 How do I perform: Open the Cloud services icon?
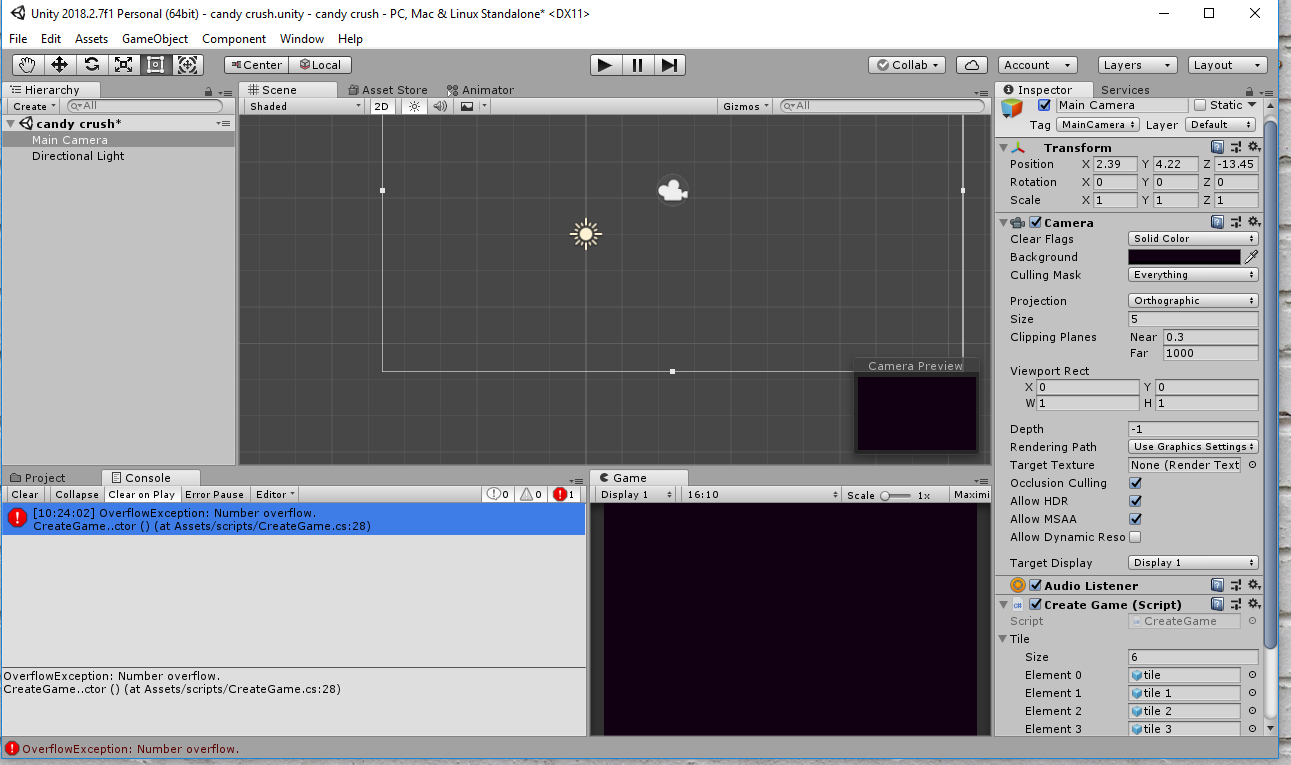click(971, 65)
